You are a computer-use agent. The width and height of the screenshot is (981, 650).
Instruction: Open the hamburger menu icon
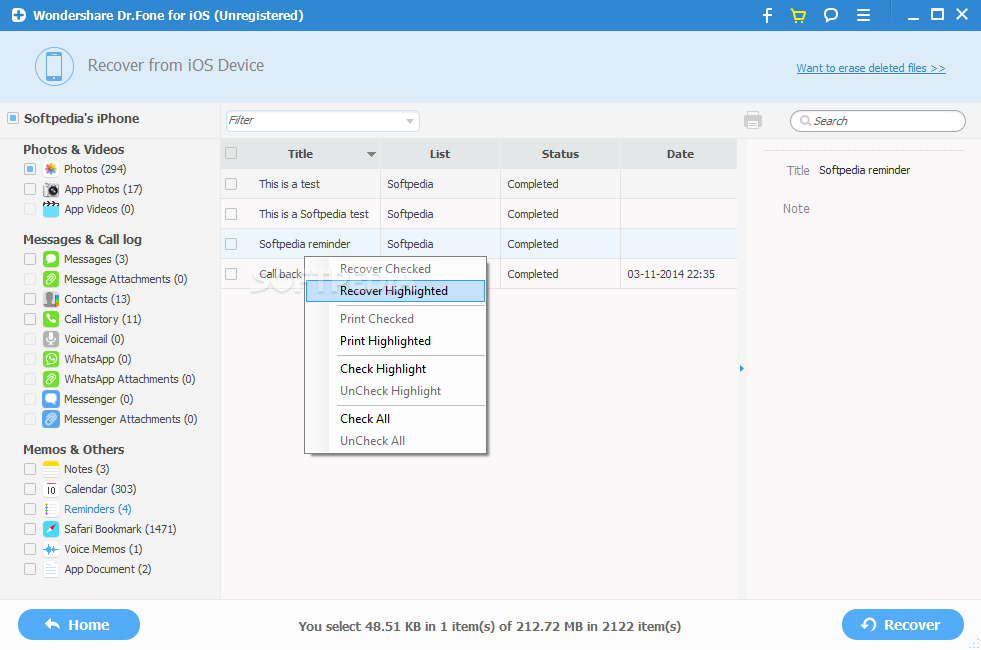point(863,15)
